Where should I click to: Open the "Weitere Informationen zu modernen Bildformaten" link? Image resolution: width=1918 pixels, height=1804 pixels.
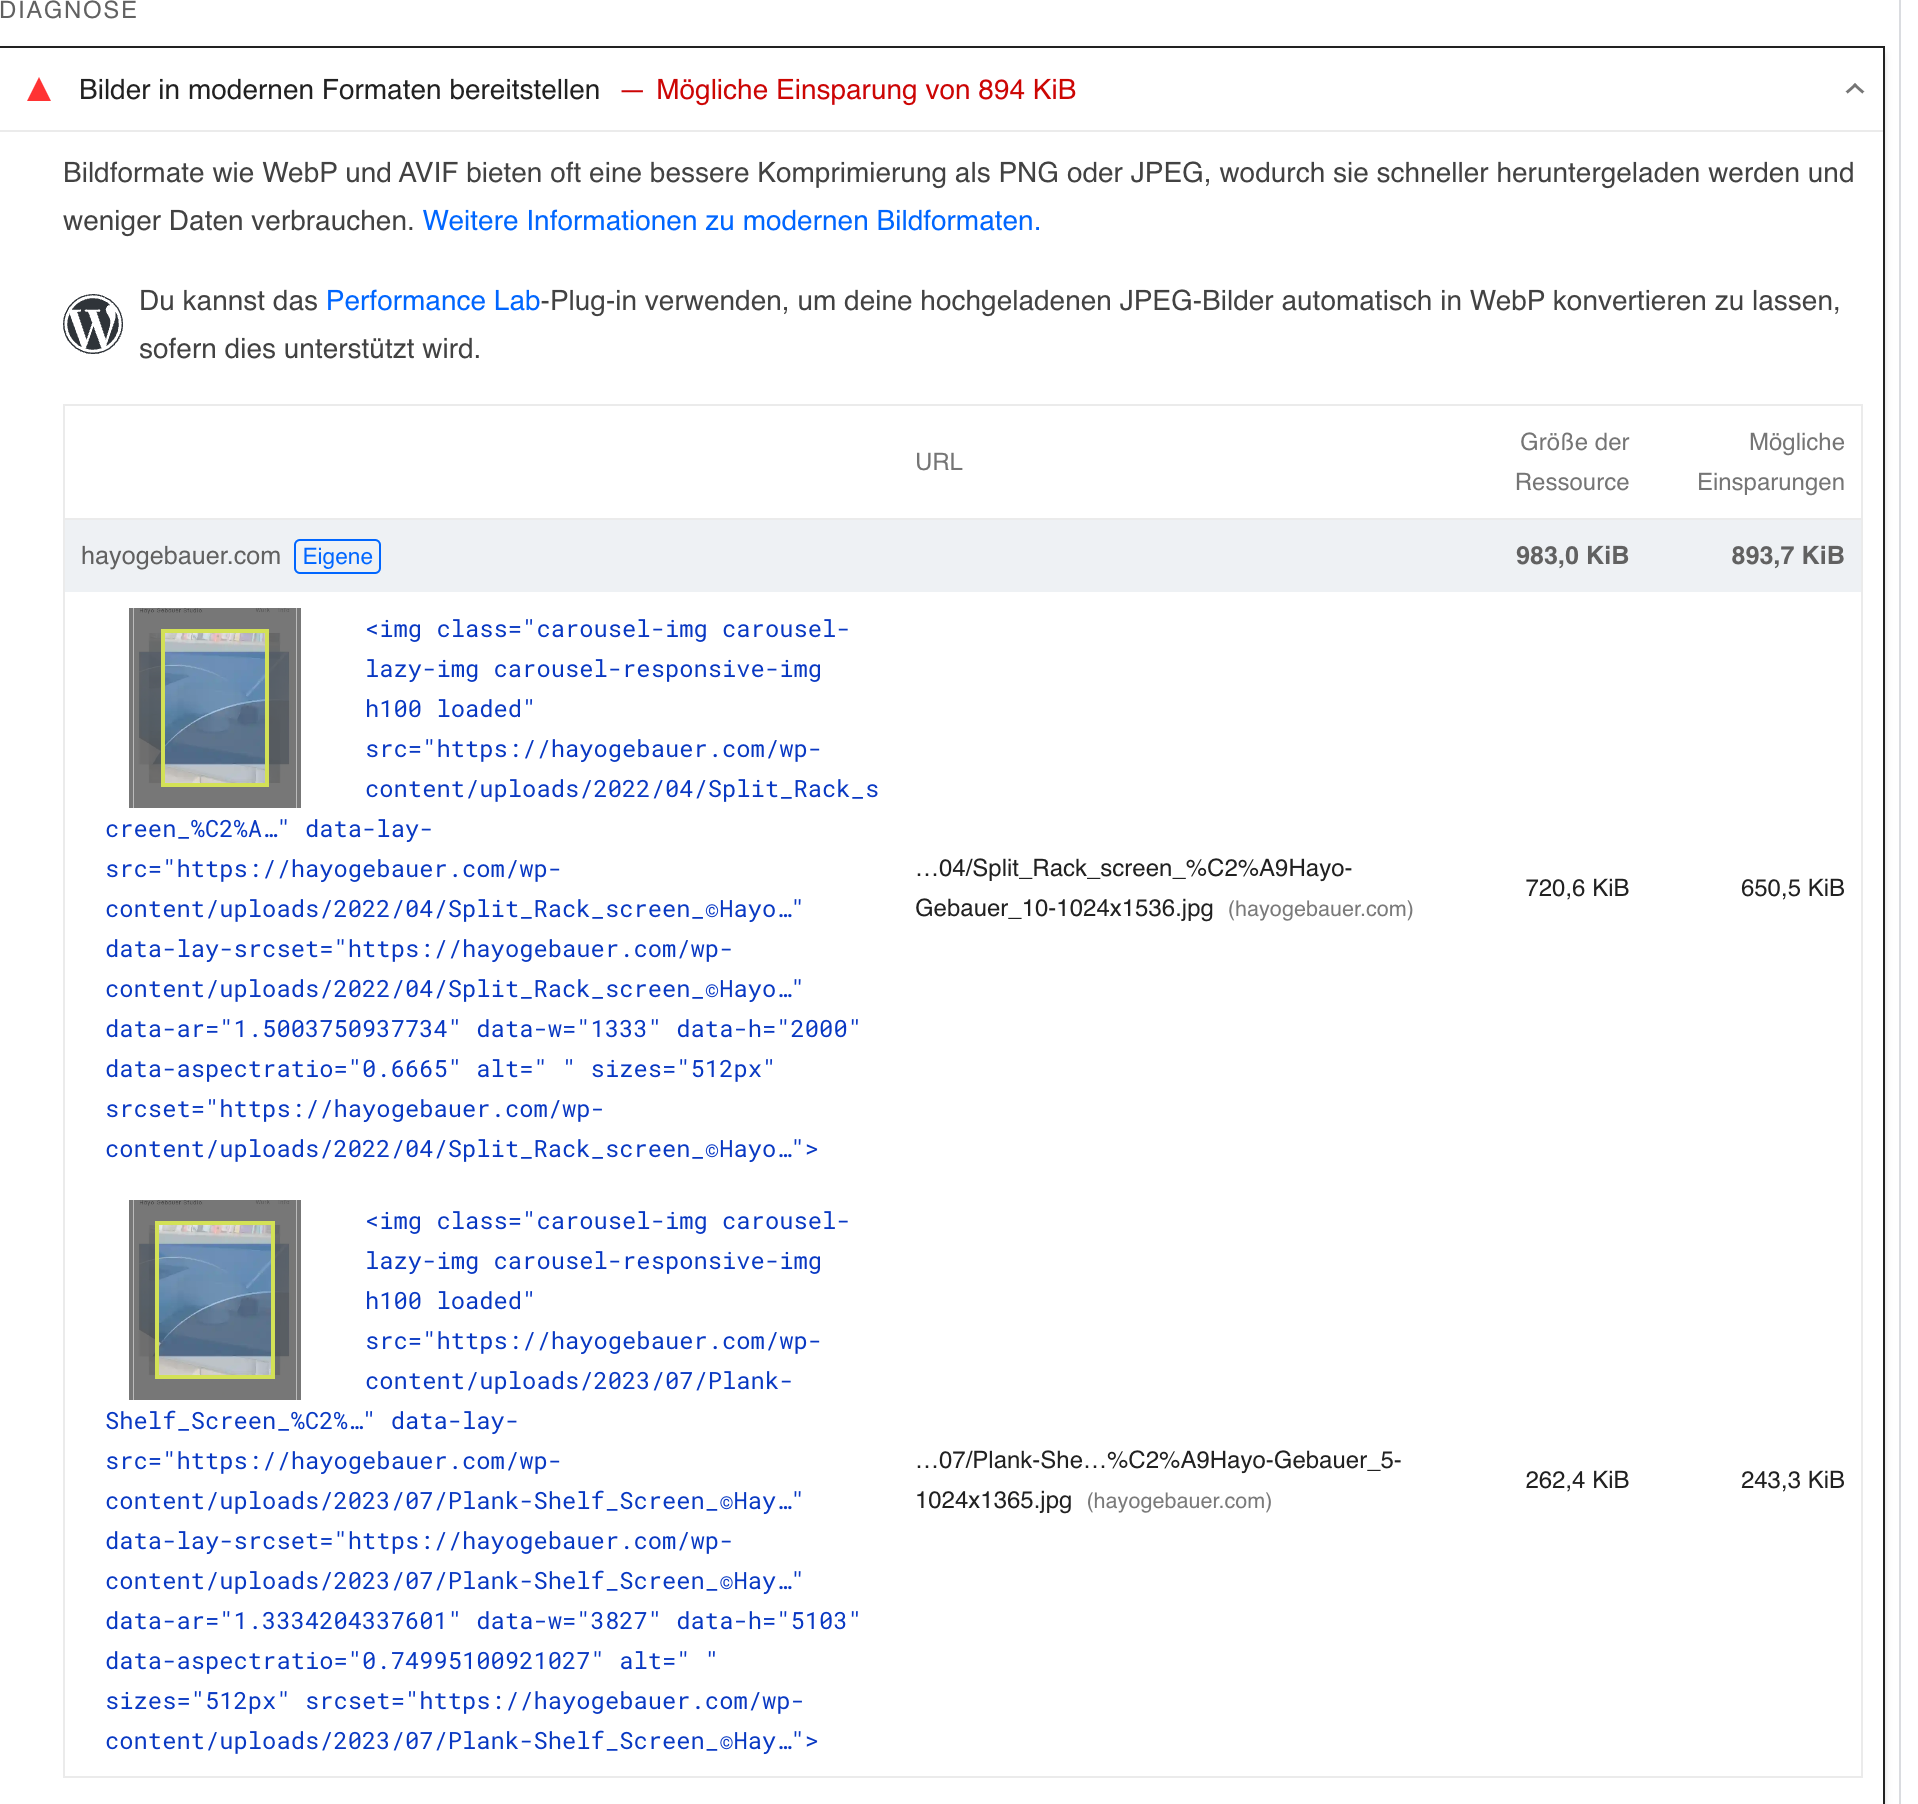tap(731, 220)
